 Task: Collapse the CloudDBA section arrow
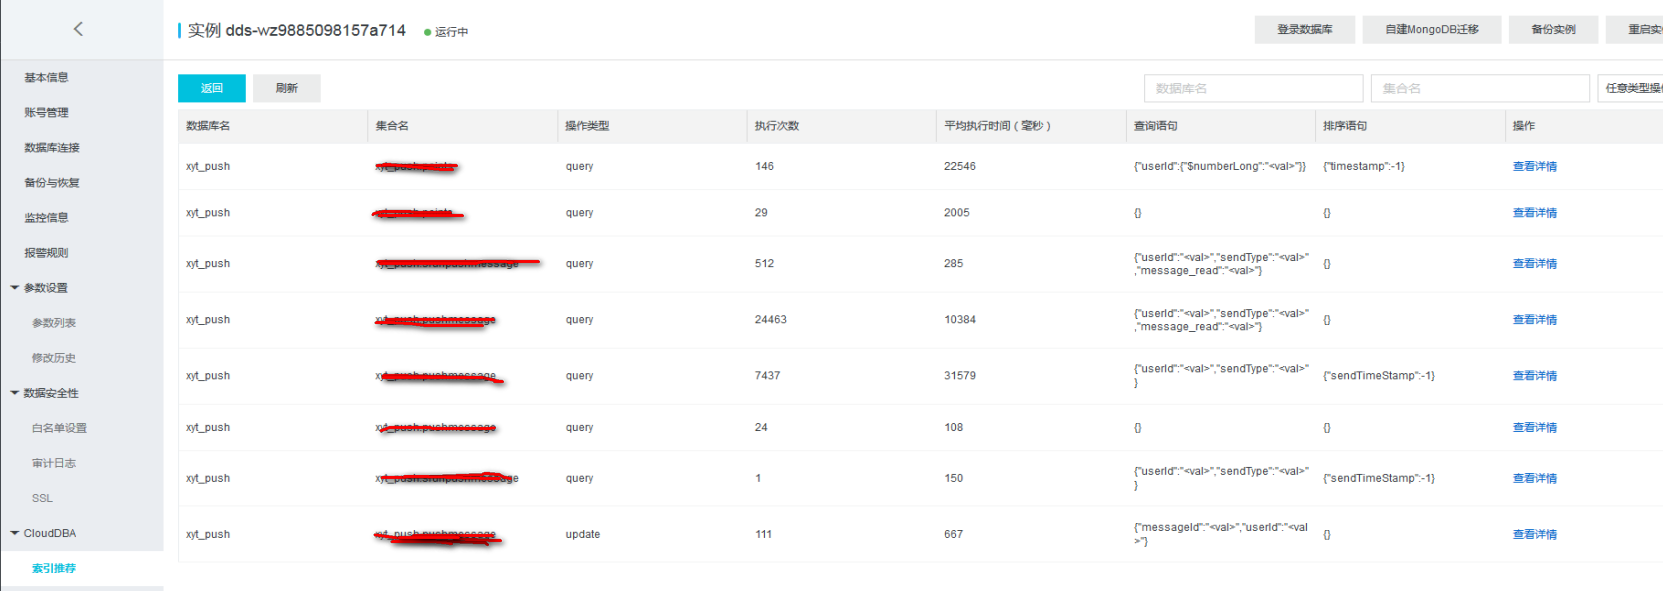tap(15, 533)
